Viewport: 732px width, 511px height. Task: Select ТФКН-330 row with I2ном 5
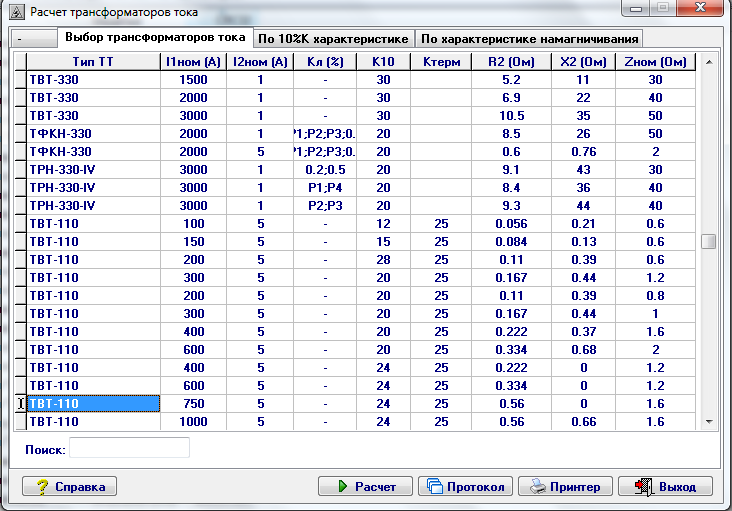pos(355,152)
